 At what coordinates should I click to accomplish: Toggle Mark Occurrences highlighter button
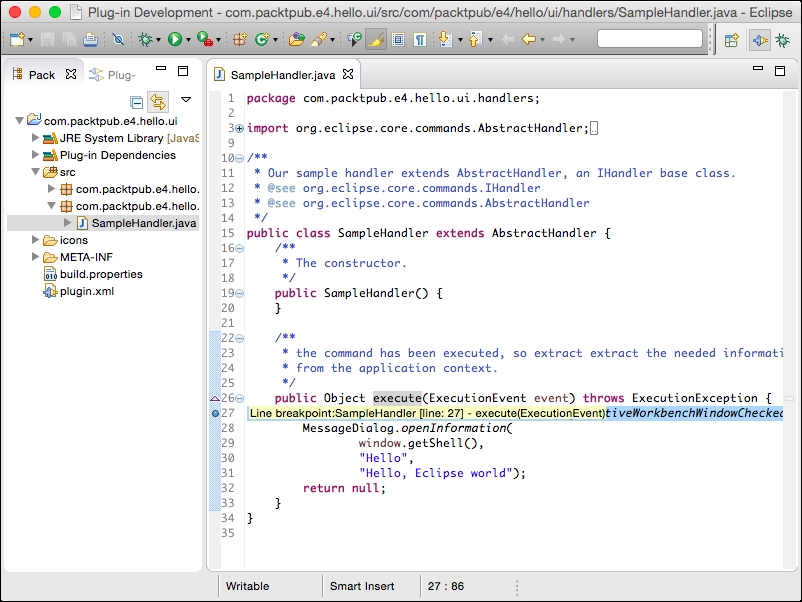pyautogui.click(x=376, y=40)
